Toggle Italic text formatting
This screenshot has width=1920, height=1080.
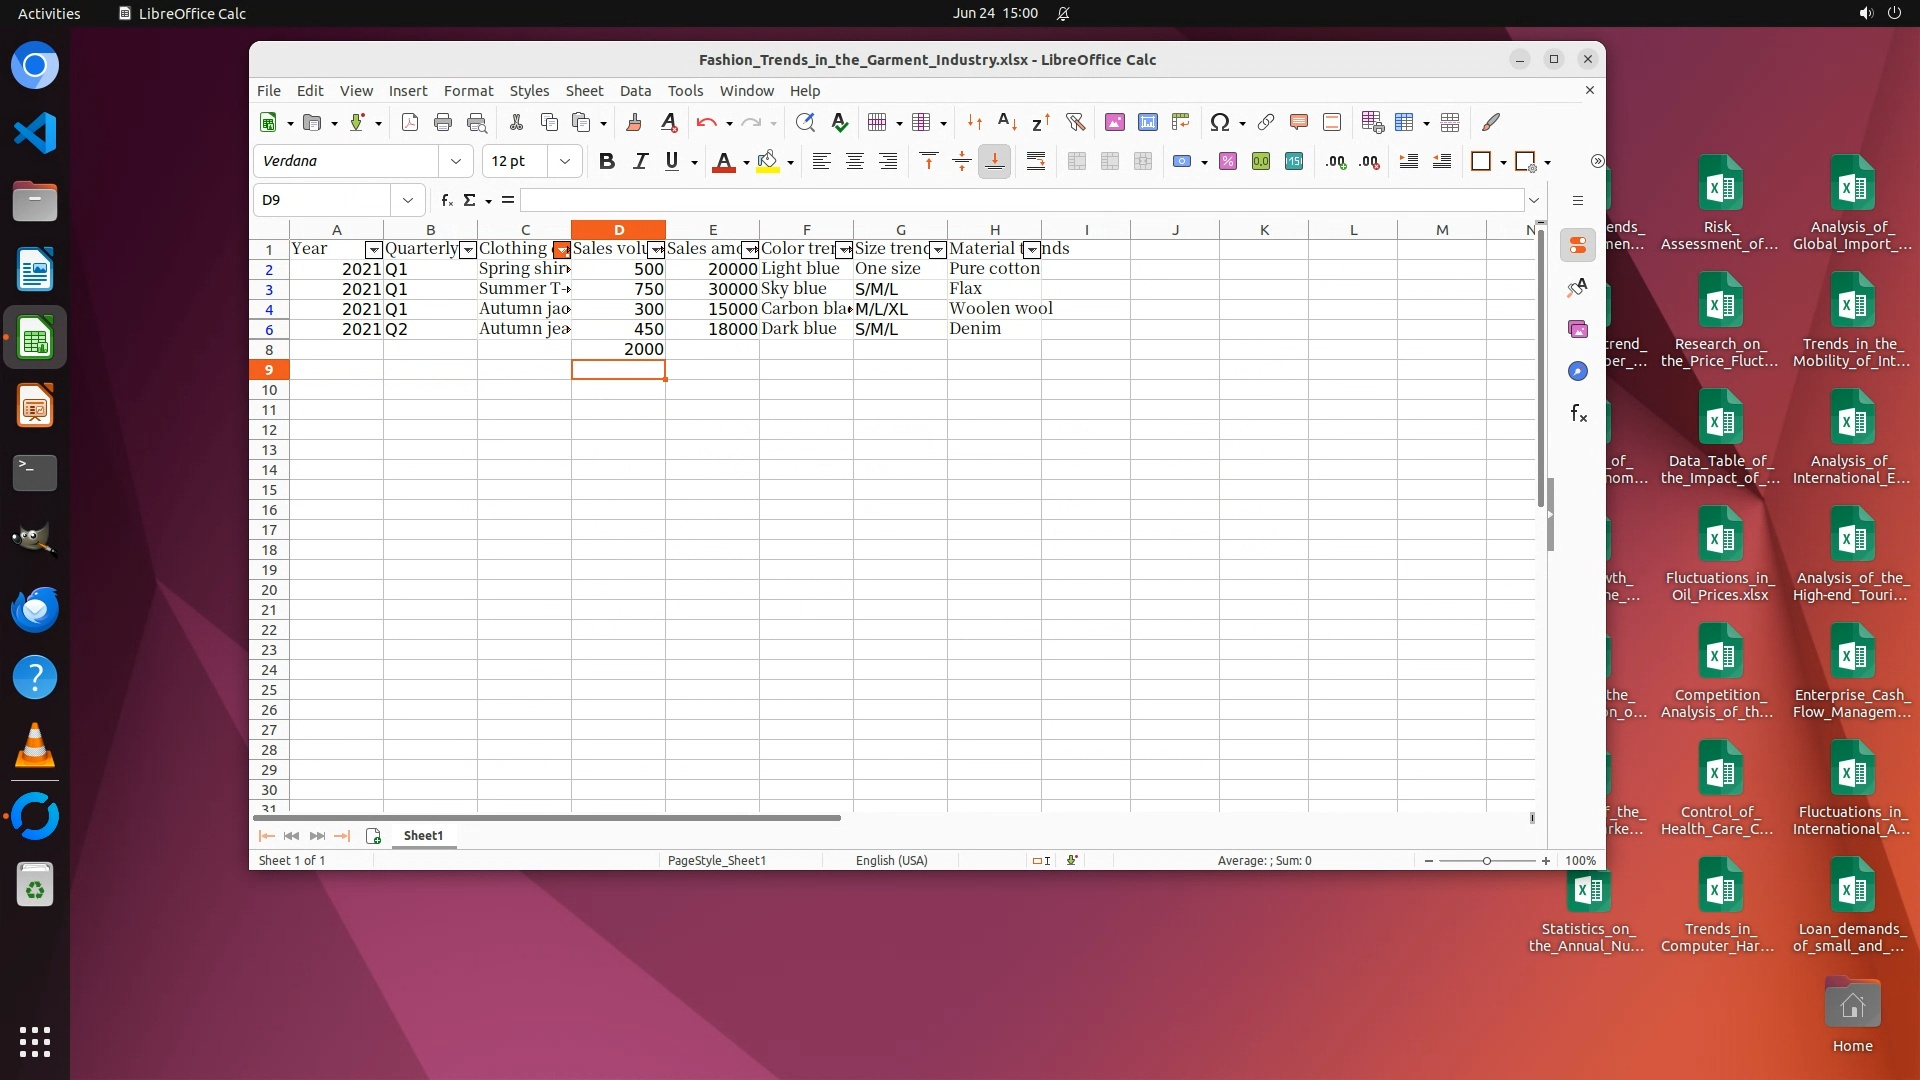[640, 161]
